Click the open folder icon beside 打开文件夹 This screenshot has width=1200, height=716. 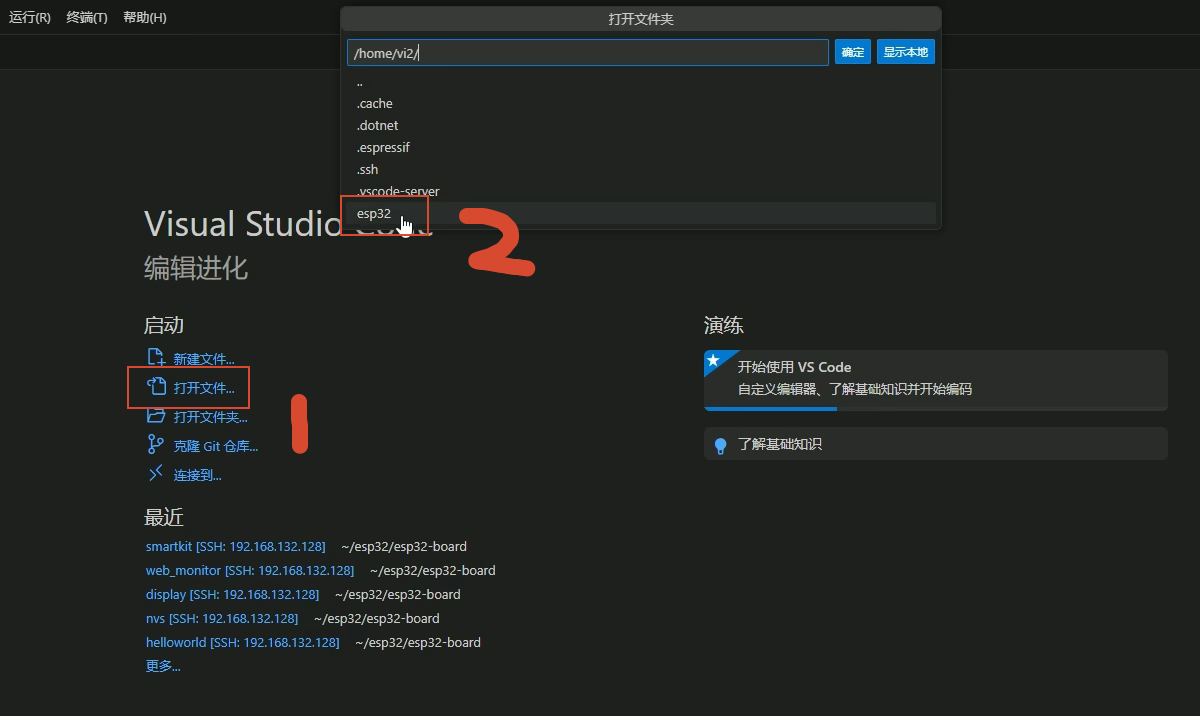[x=156, y=416]
